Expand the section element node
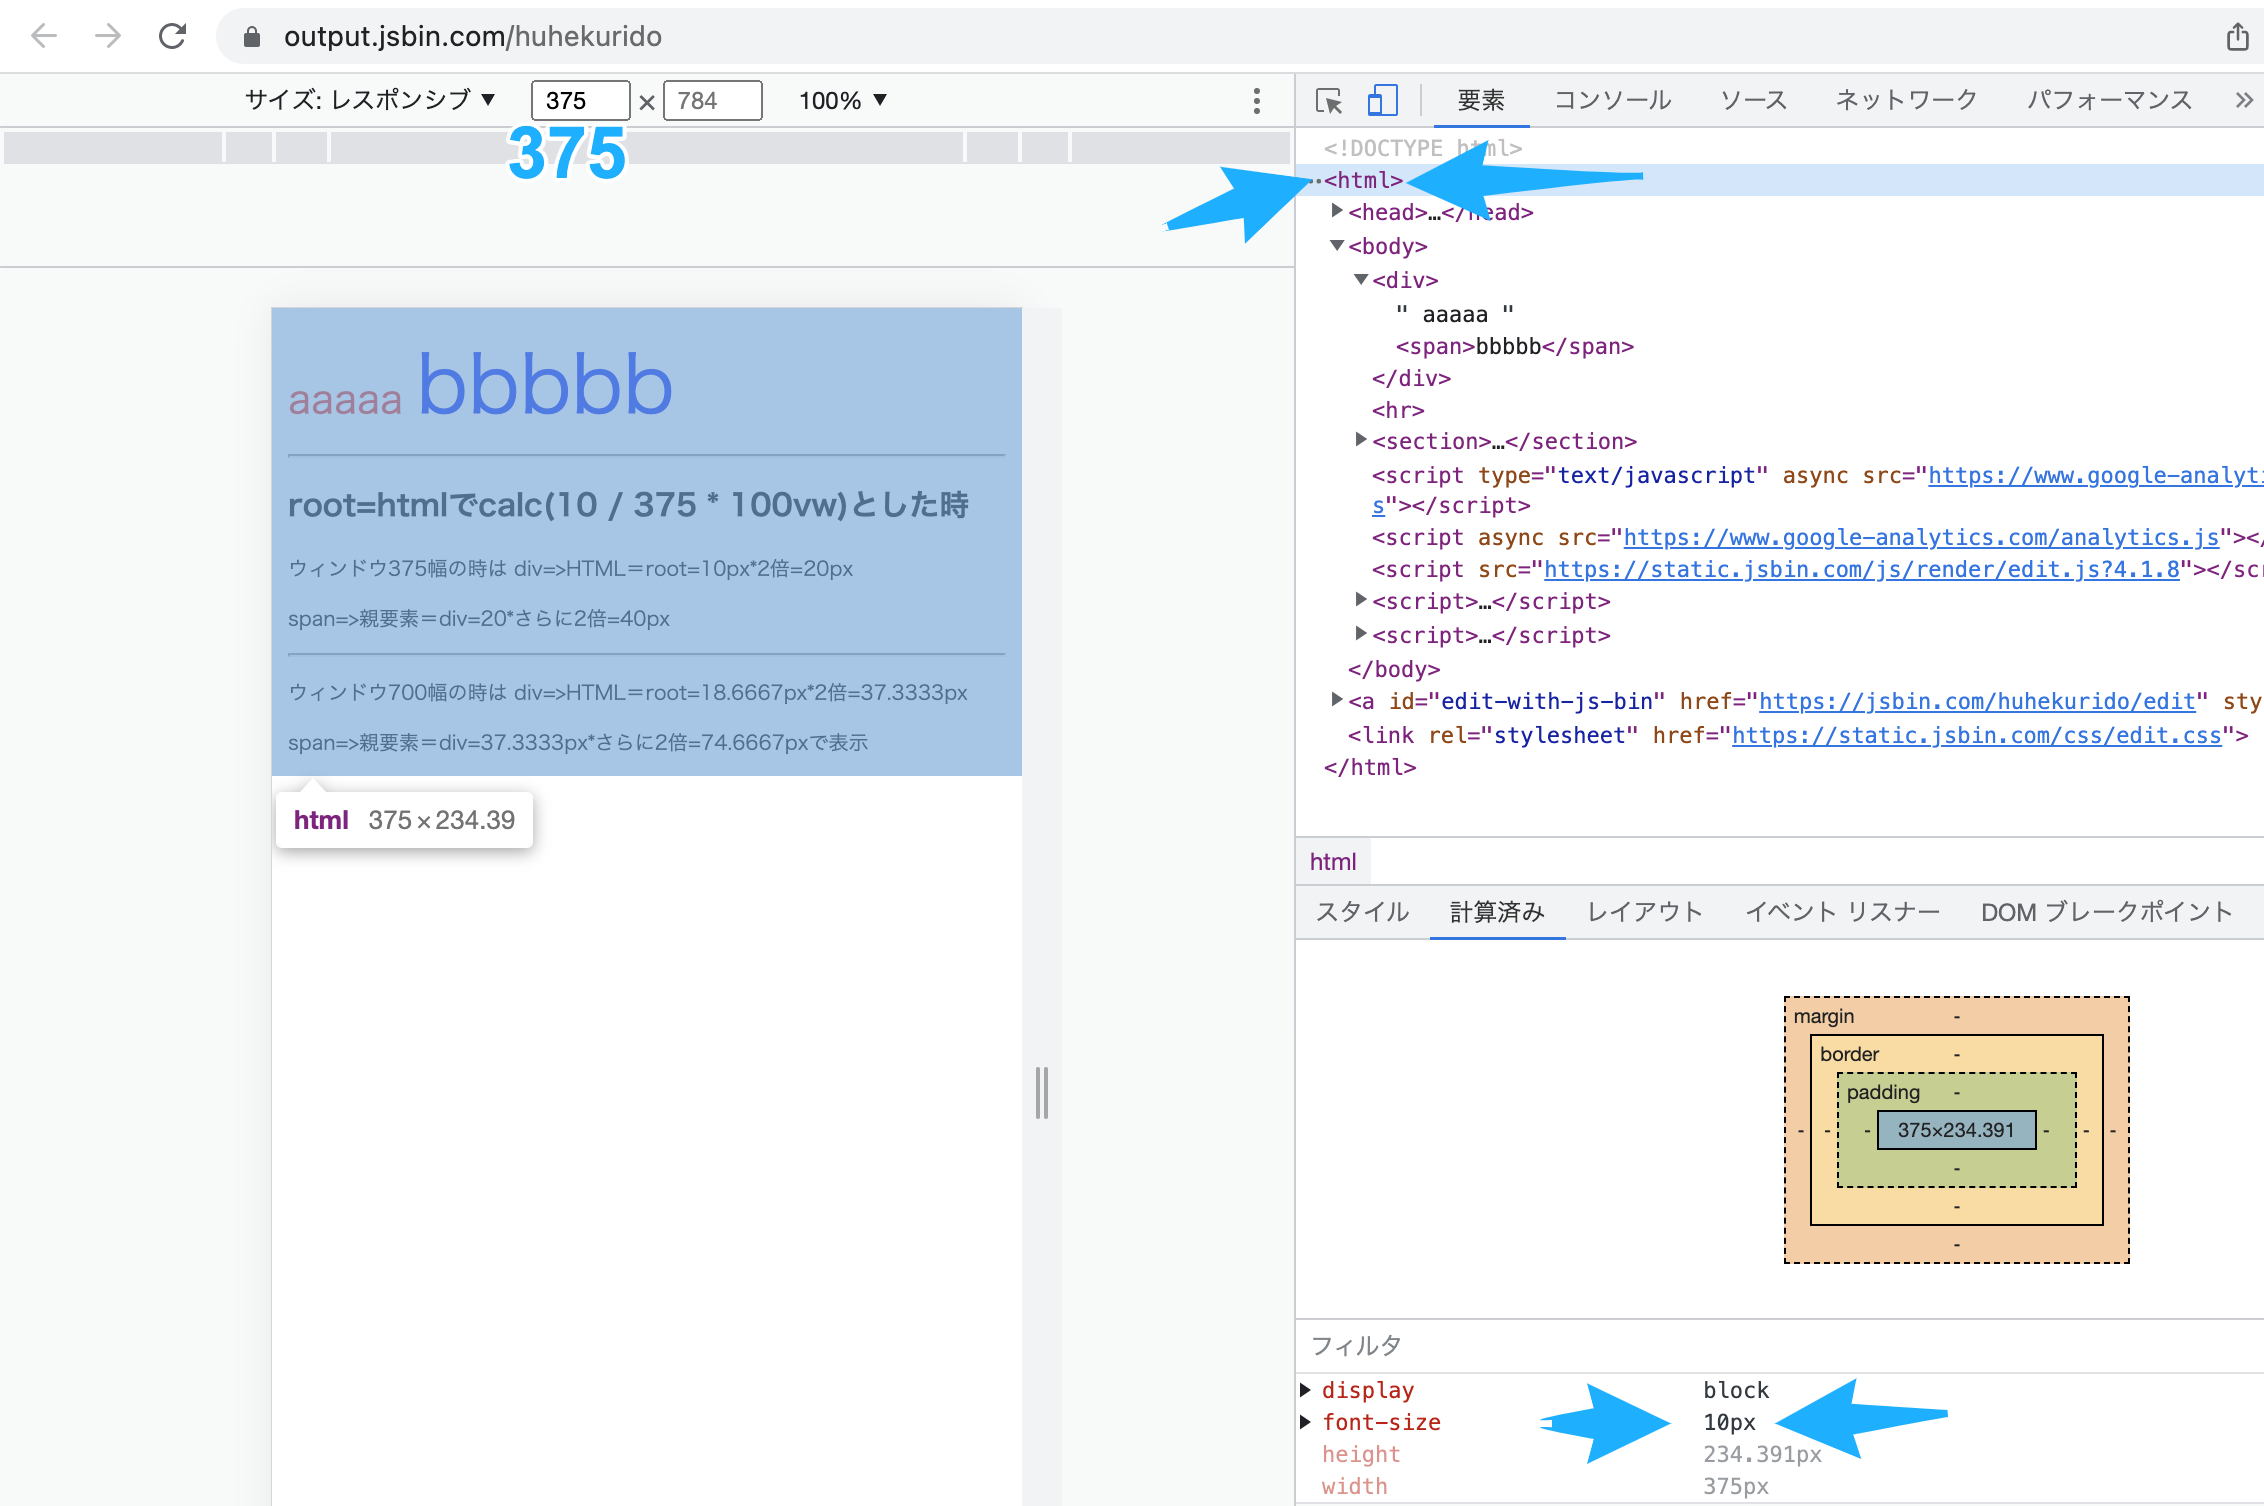The height and width of the screenshot is (1506, 2264). coord(1361,439)
